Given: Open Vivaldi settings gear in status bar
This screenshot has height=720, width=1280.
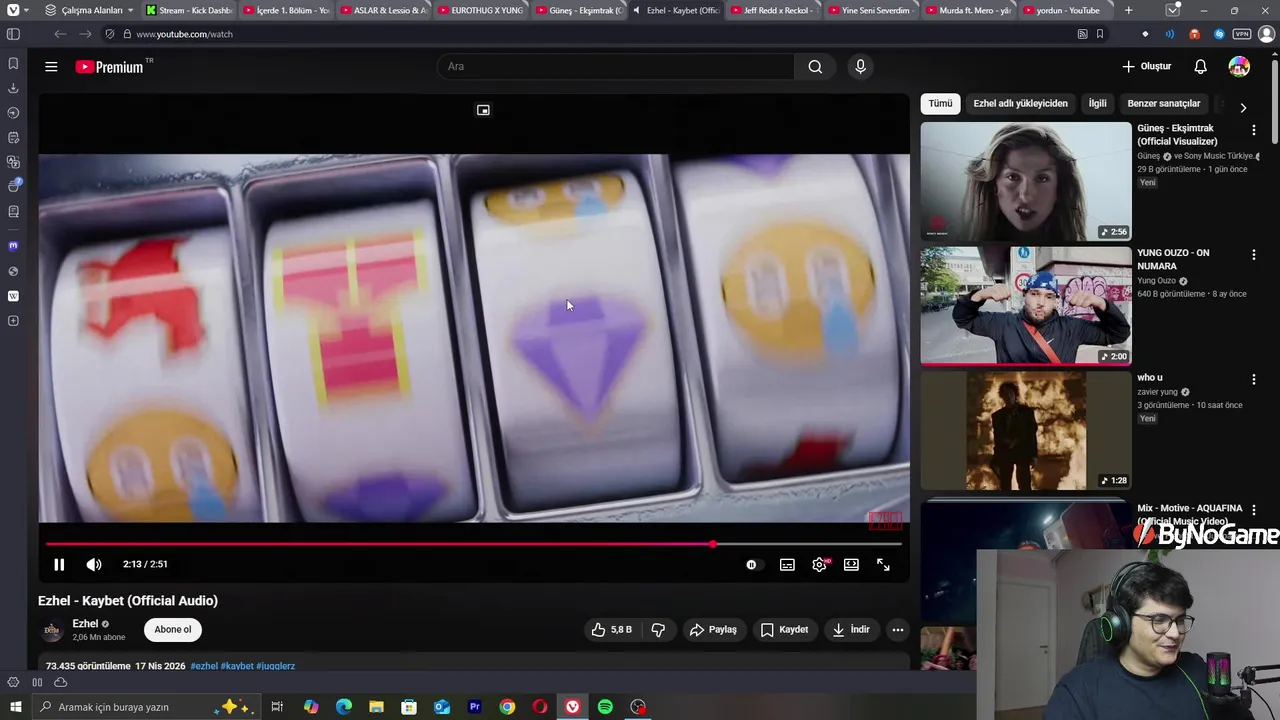Looking at the screenshot, I should coord(13,683).
